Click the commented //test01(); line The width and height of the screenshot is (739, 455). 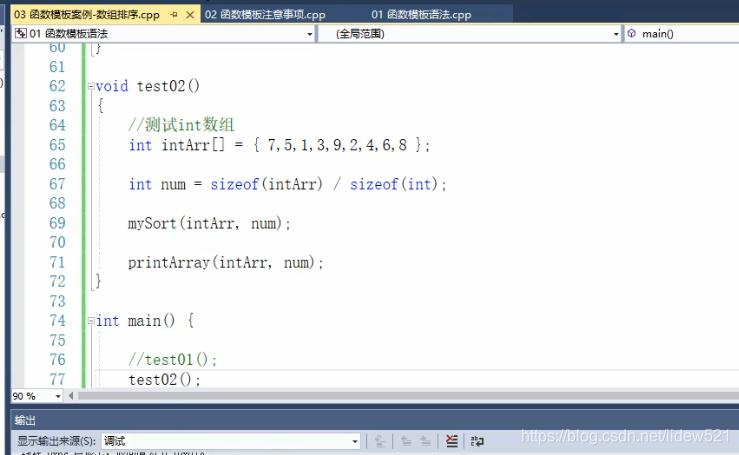pyautogui.click(x=172, y=360)
